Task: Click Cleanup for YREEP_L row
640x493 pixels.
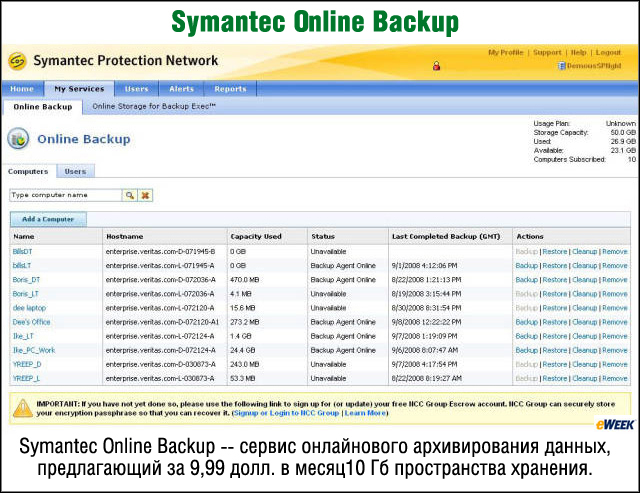Action: 584,378
